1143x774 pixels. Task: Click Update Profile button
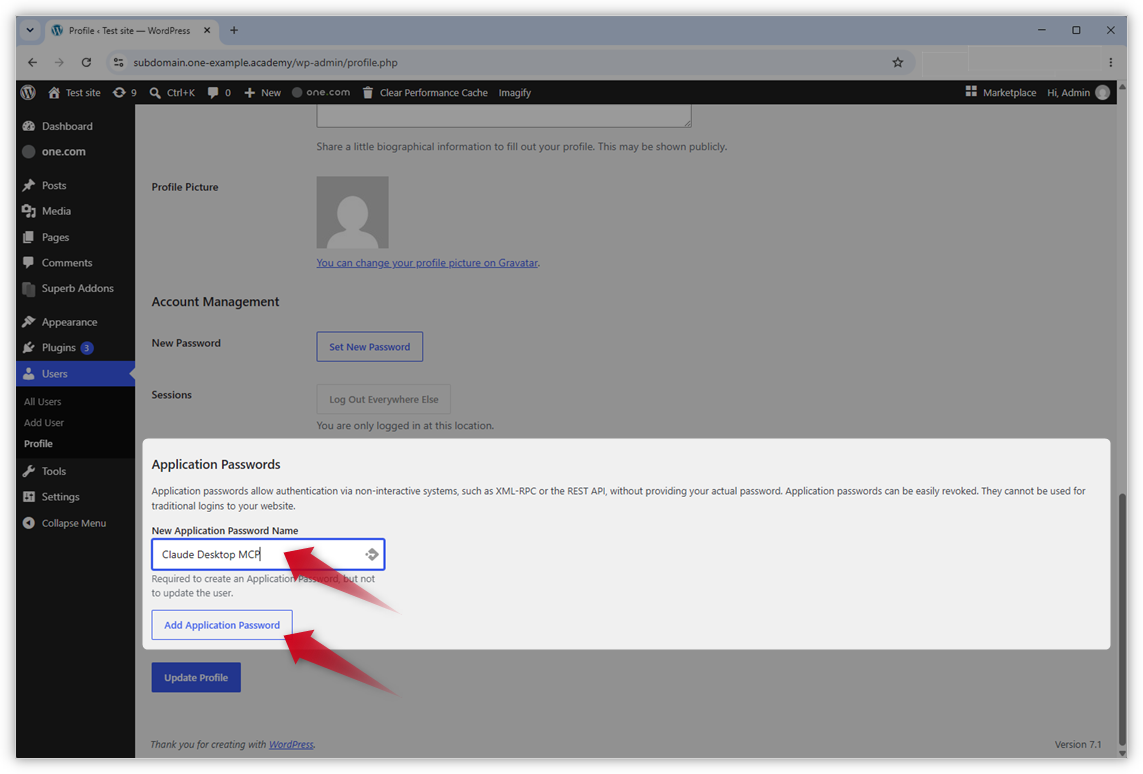click(196, 677)
